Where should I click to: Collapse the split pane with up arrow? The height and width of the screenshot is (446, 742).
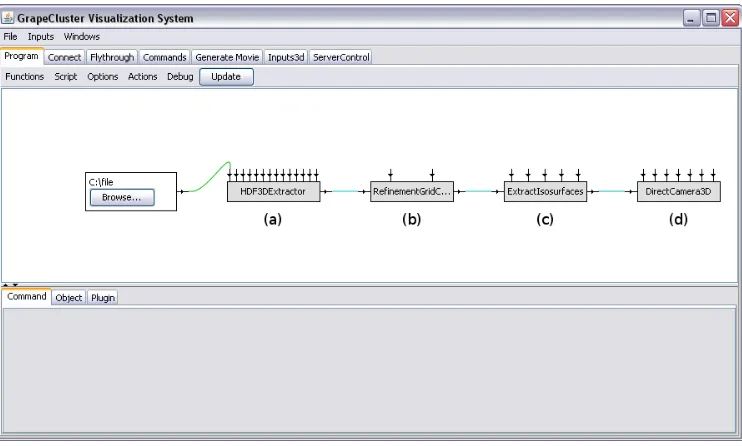[x=6, y=285]
